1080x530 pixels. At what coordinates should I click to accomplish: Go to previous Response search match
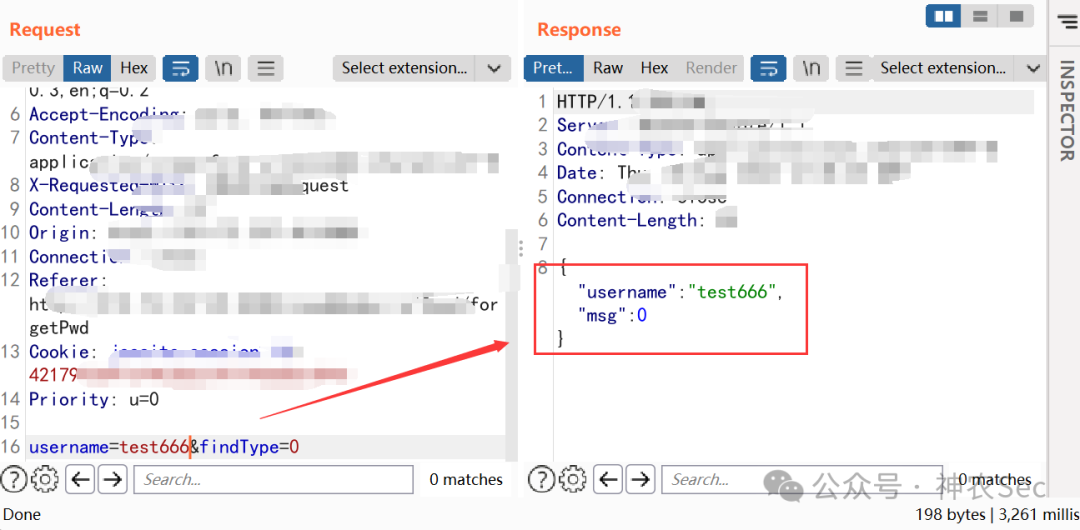[608, 479]
